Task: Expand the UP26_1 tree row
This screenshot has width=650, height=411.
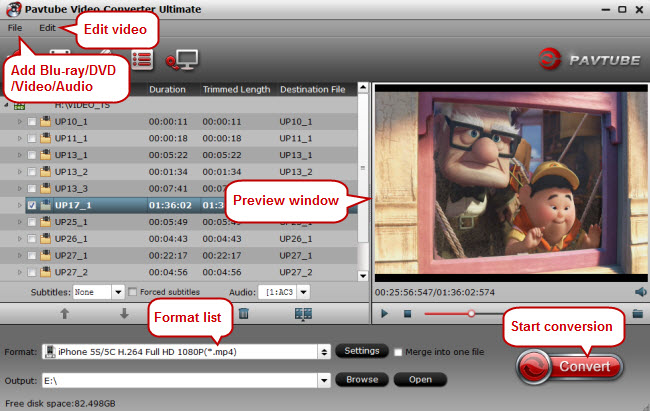Action: tap(19, 239)
